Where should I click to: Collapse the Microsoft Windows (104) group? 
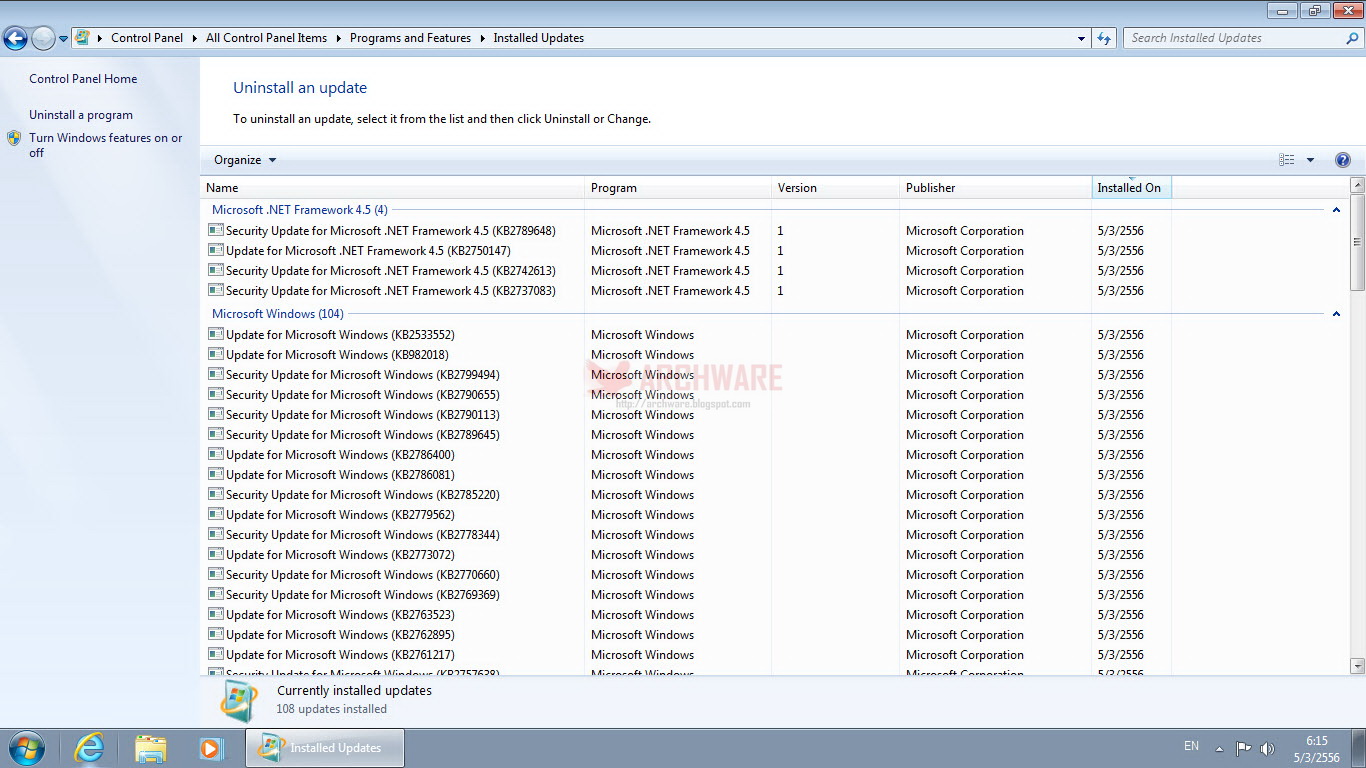[x=1336, y=314]
